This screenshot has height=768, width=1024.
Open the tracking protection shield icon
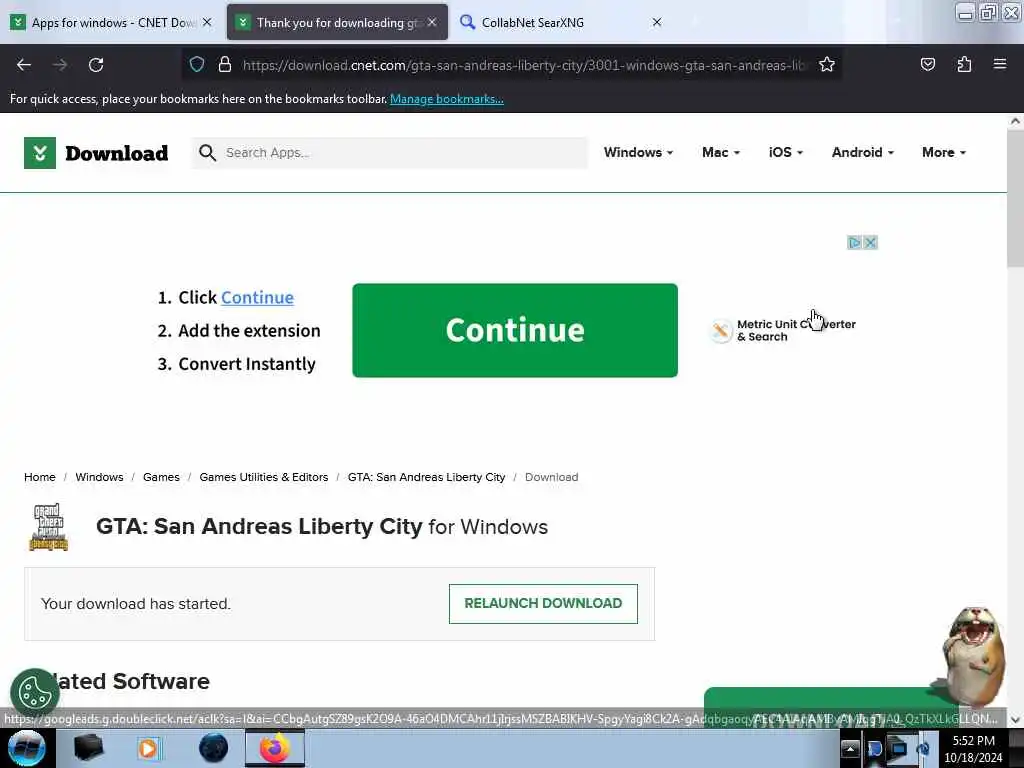(197, 65)
